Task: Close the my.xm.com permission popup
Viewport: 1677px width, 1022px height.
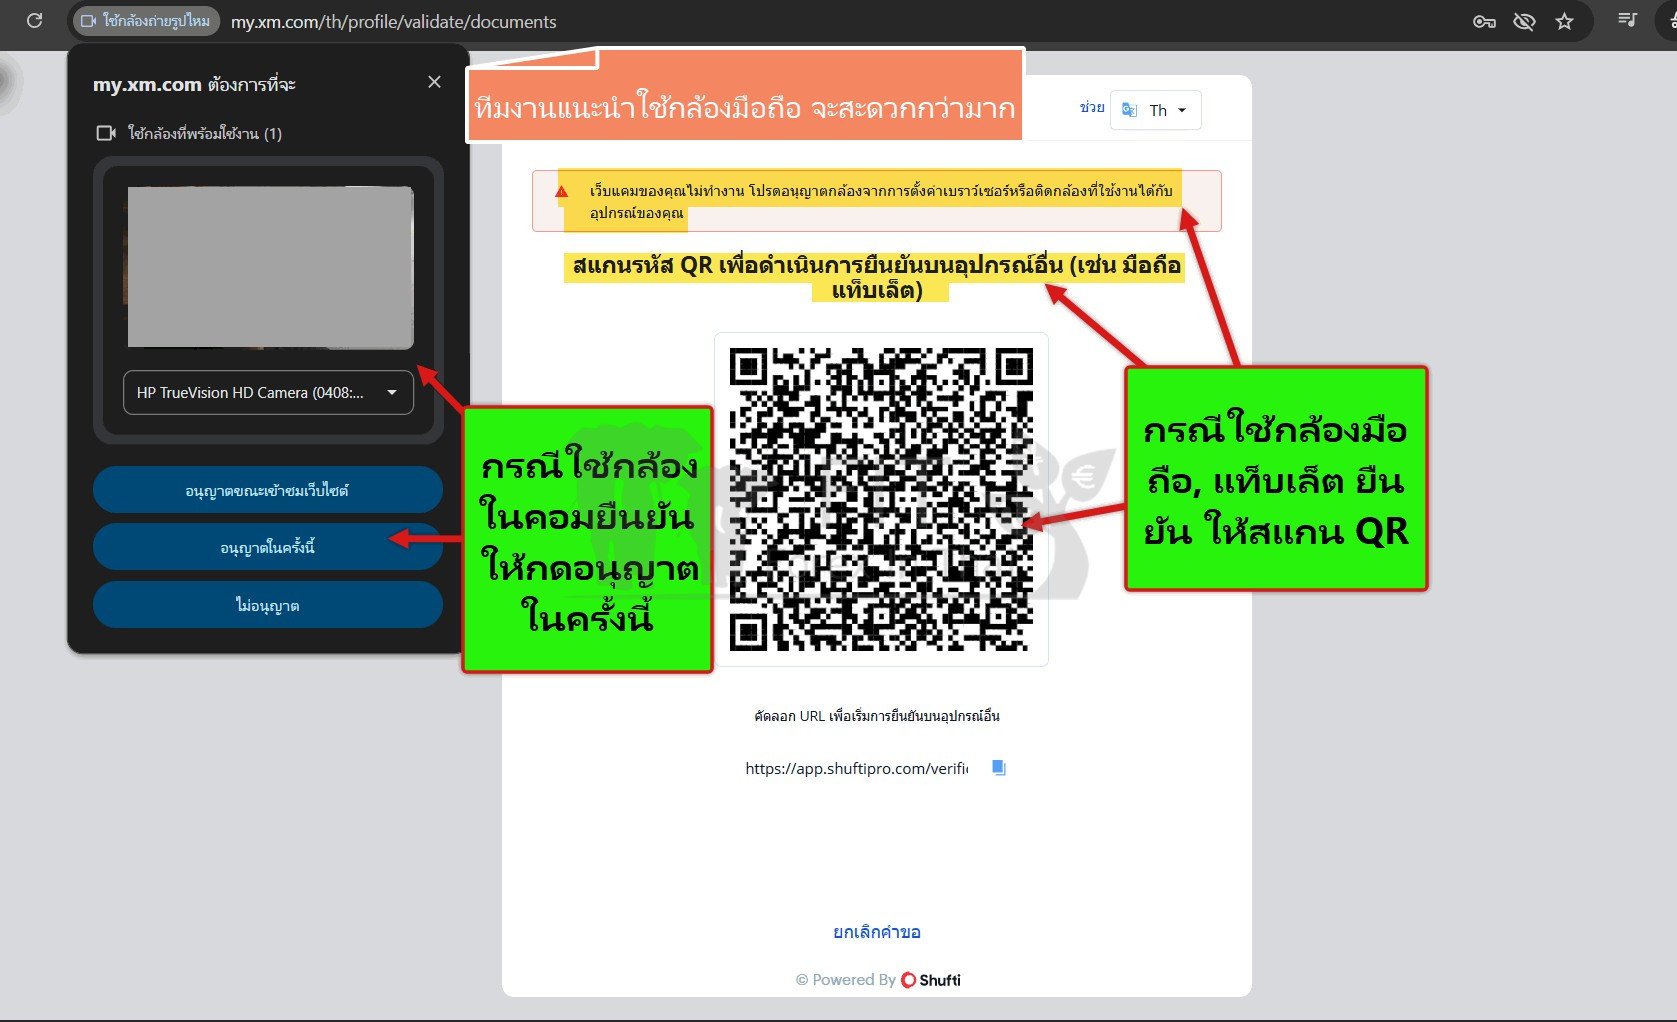Action: click(434, 82)
